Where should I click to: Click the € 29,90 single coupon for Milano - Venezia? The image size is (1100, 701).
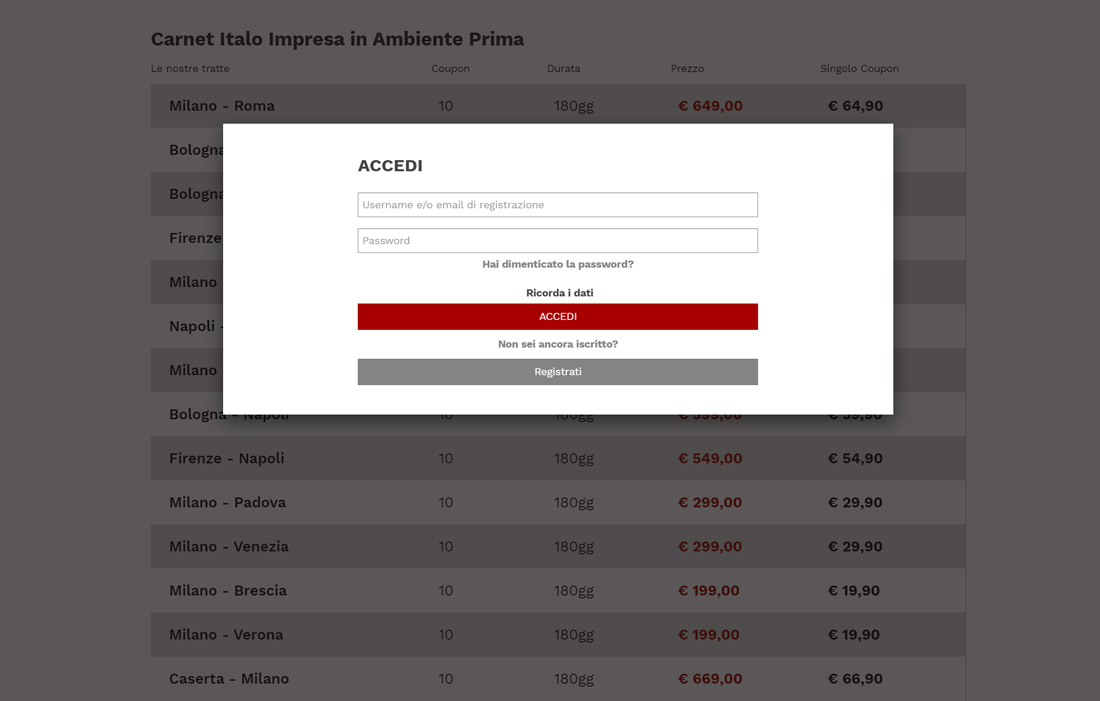[x=855, y=547]
